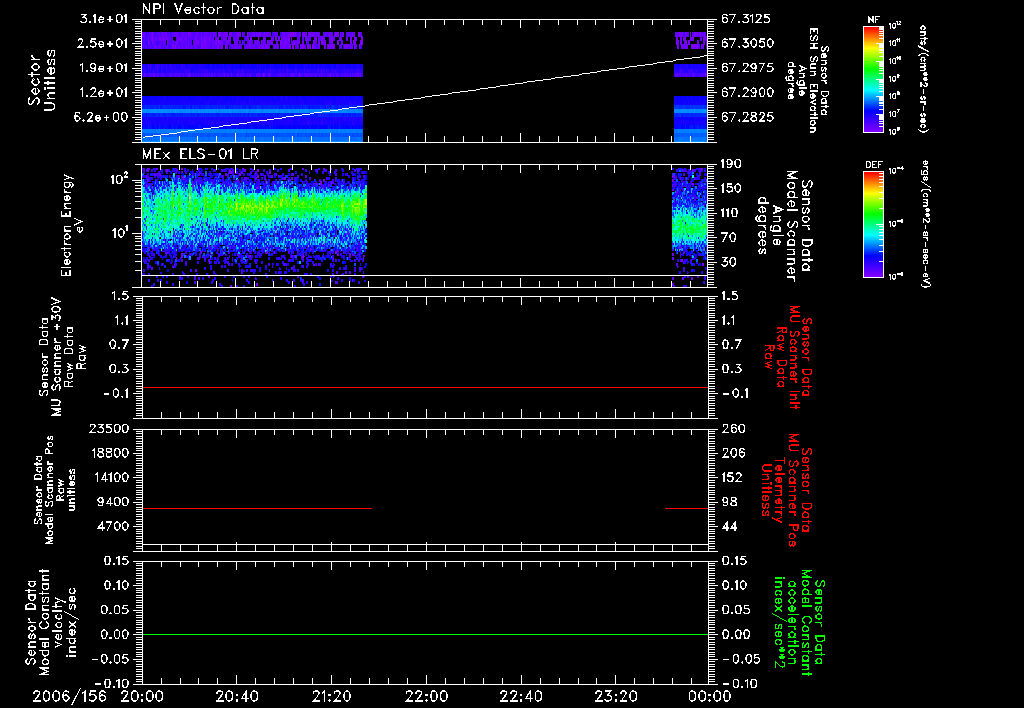
Task: Click the "21:20" time axis label
Action: coord(332,696)
